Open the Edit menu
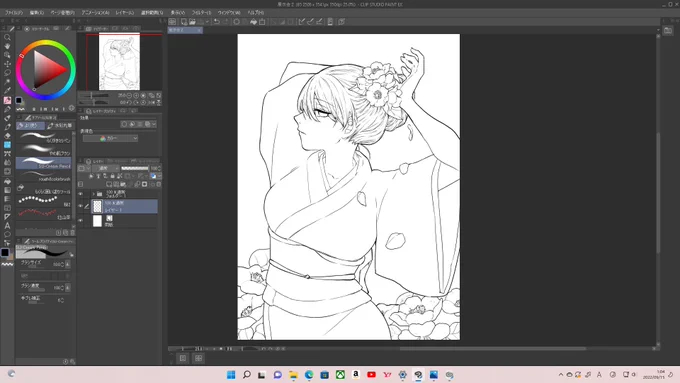The width and height of the screenshot is (680, 383). tap(37, 13)
